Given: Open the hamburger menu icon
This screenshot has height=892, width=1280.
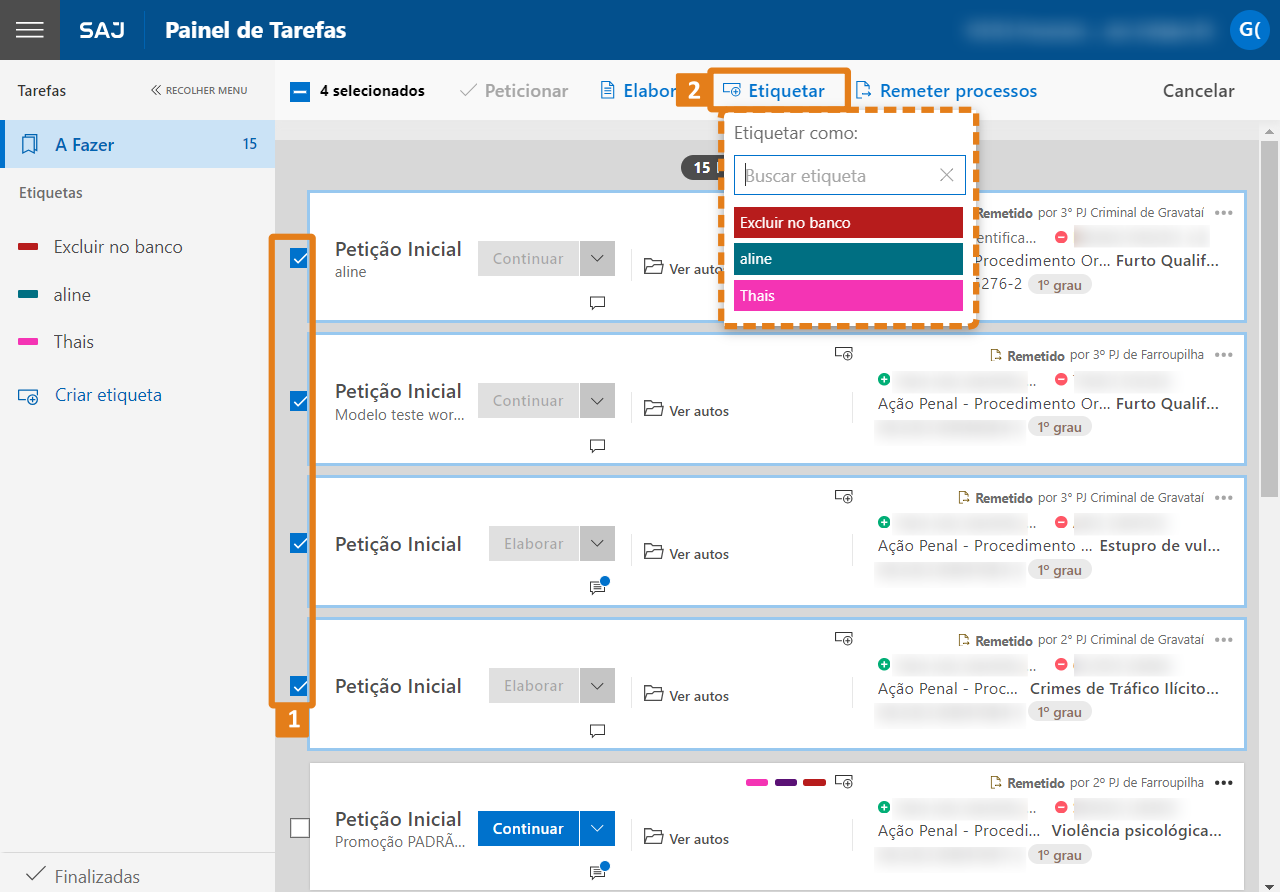Looking at the screenshot, I should (30, 30).
